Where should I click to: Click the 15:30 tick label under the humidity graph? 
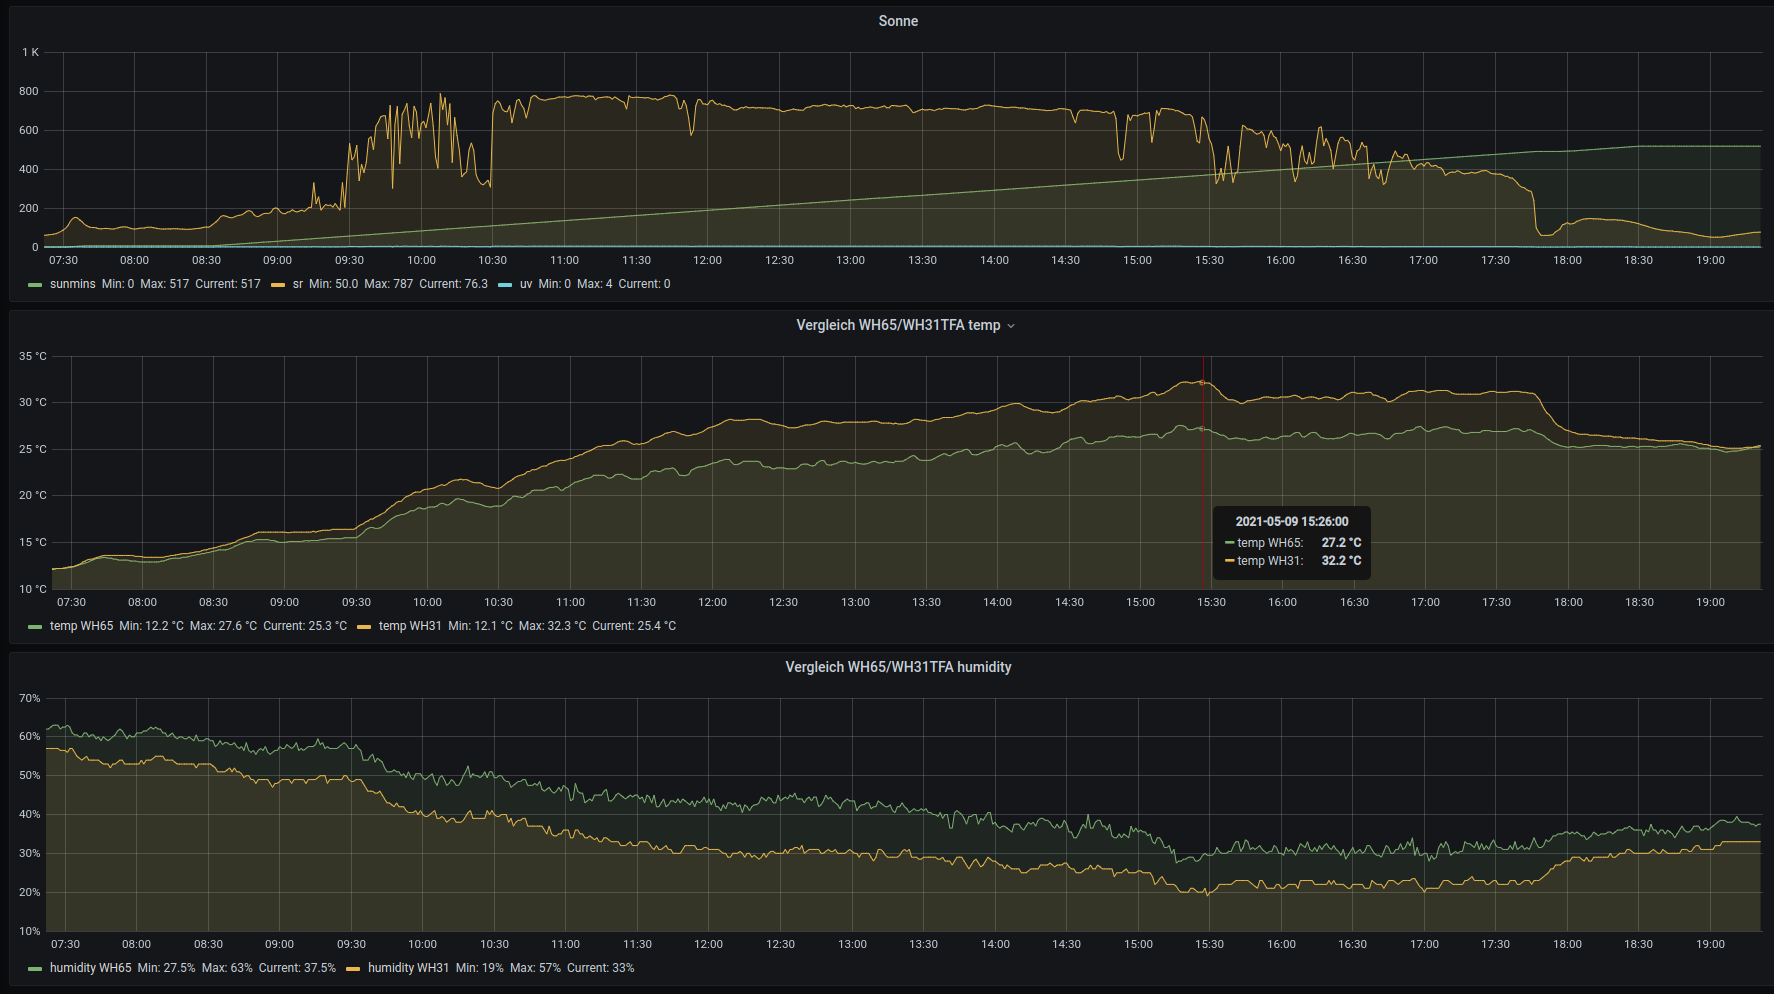pos(1209,944)
